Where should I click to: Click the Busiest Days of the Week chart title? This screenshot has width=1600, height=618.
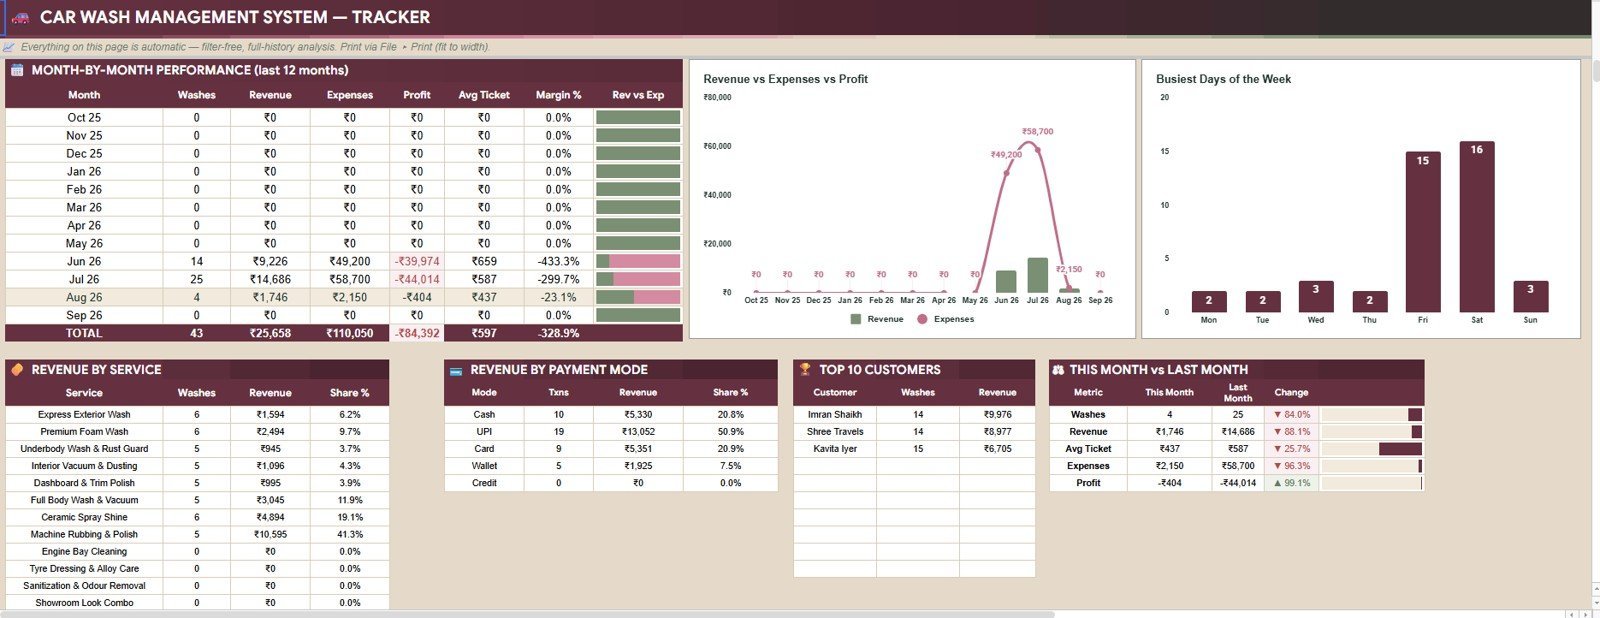pos(1223,79)
